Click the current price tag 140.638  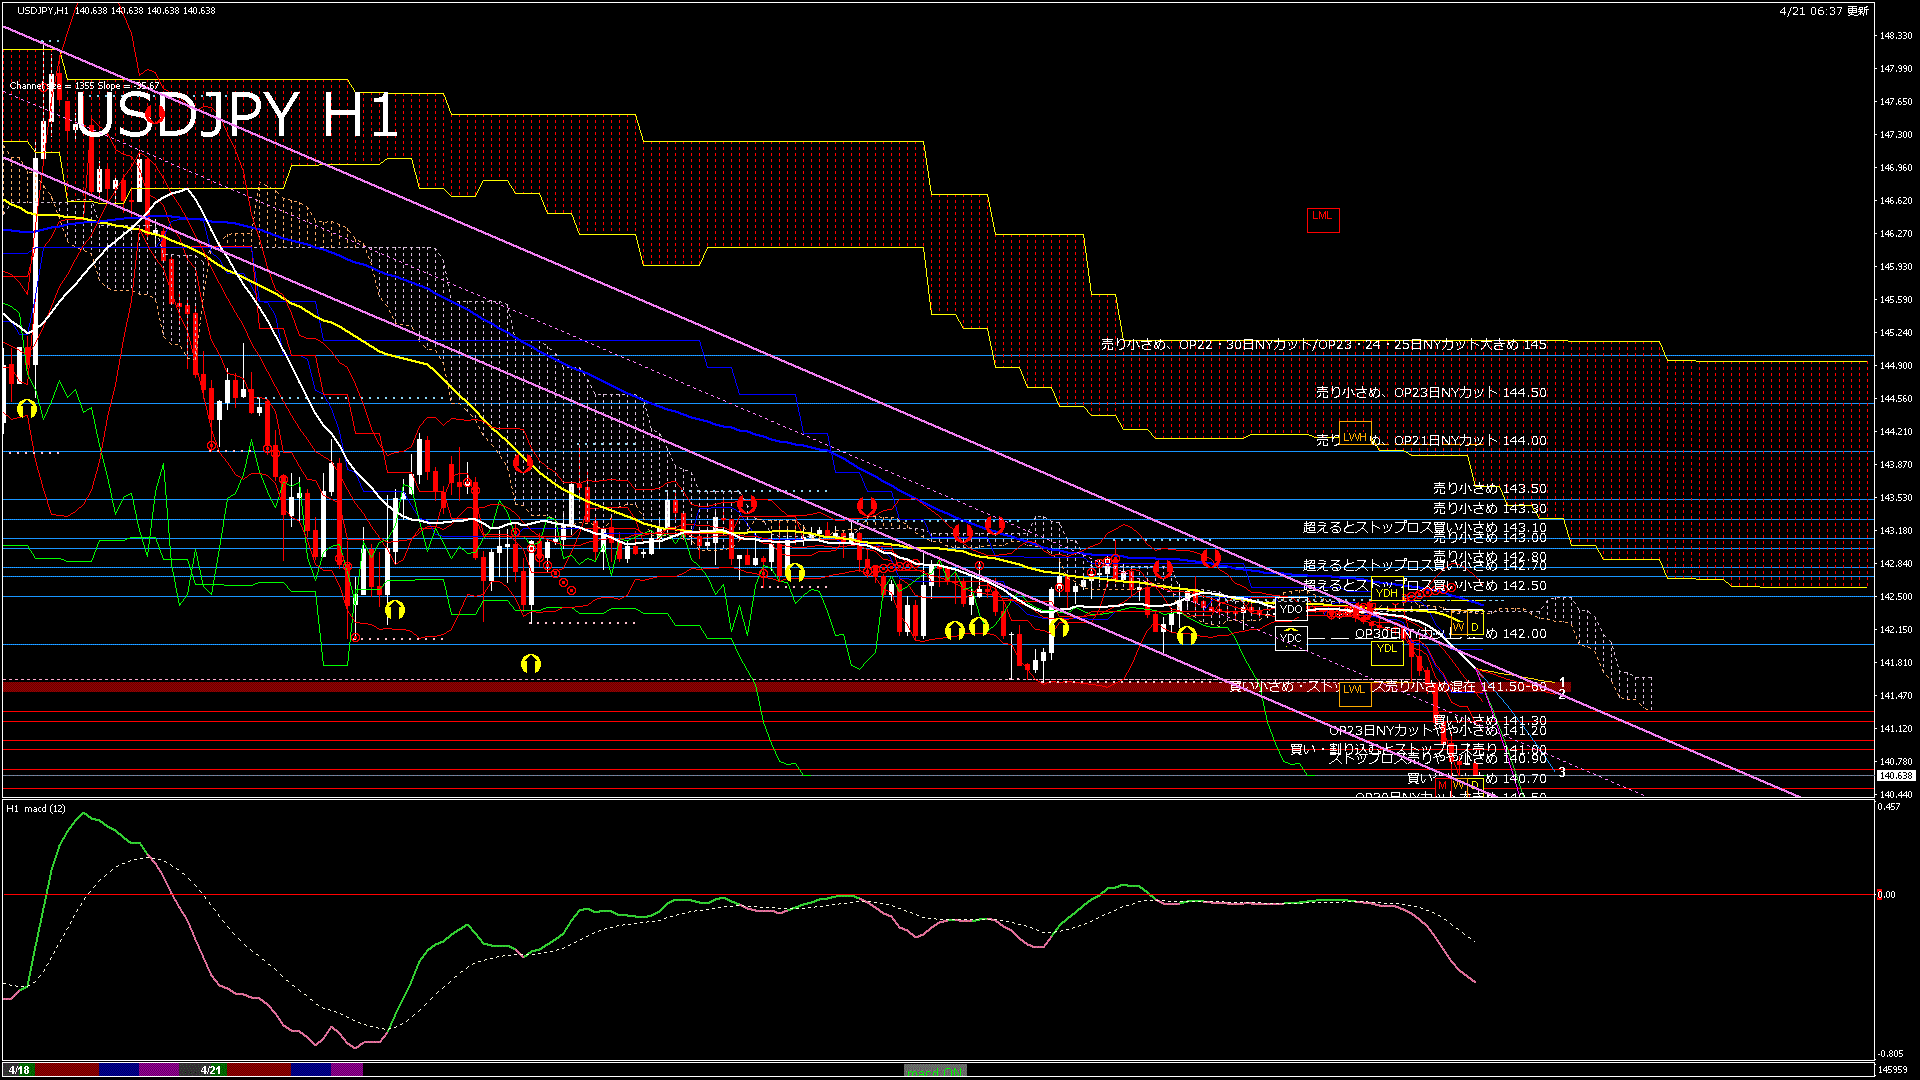[1895, 776]
